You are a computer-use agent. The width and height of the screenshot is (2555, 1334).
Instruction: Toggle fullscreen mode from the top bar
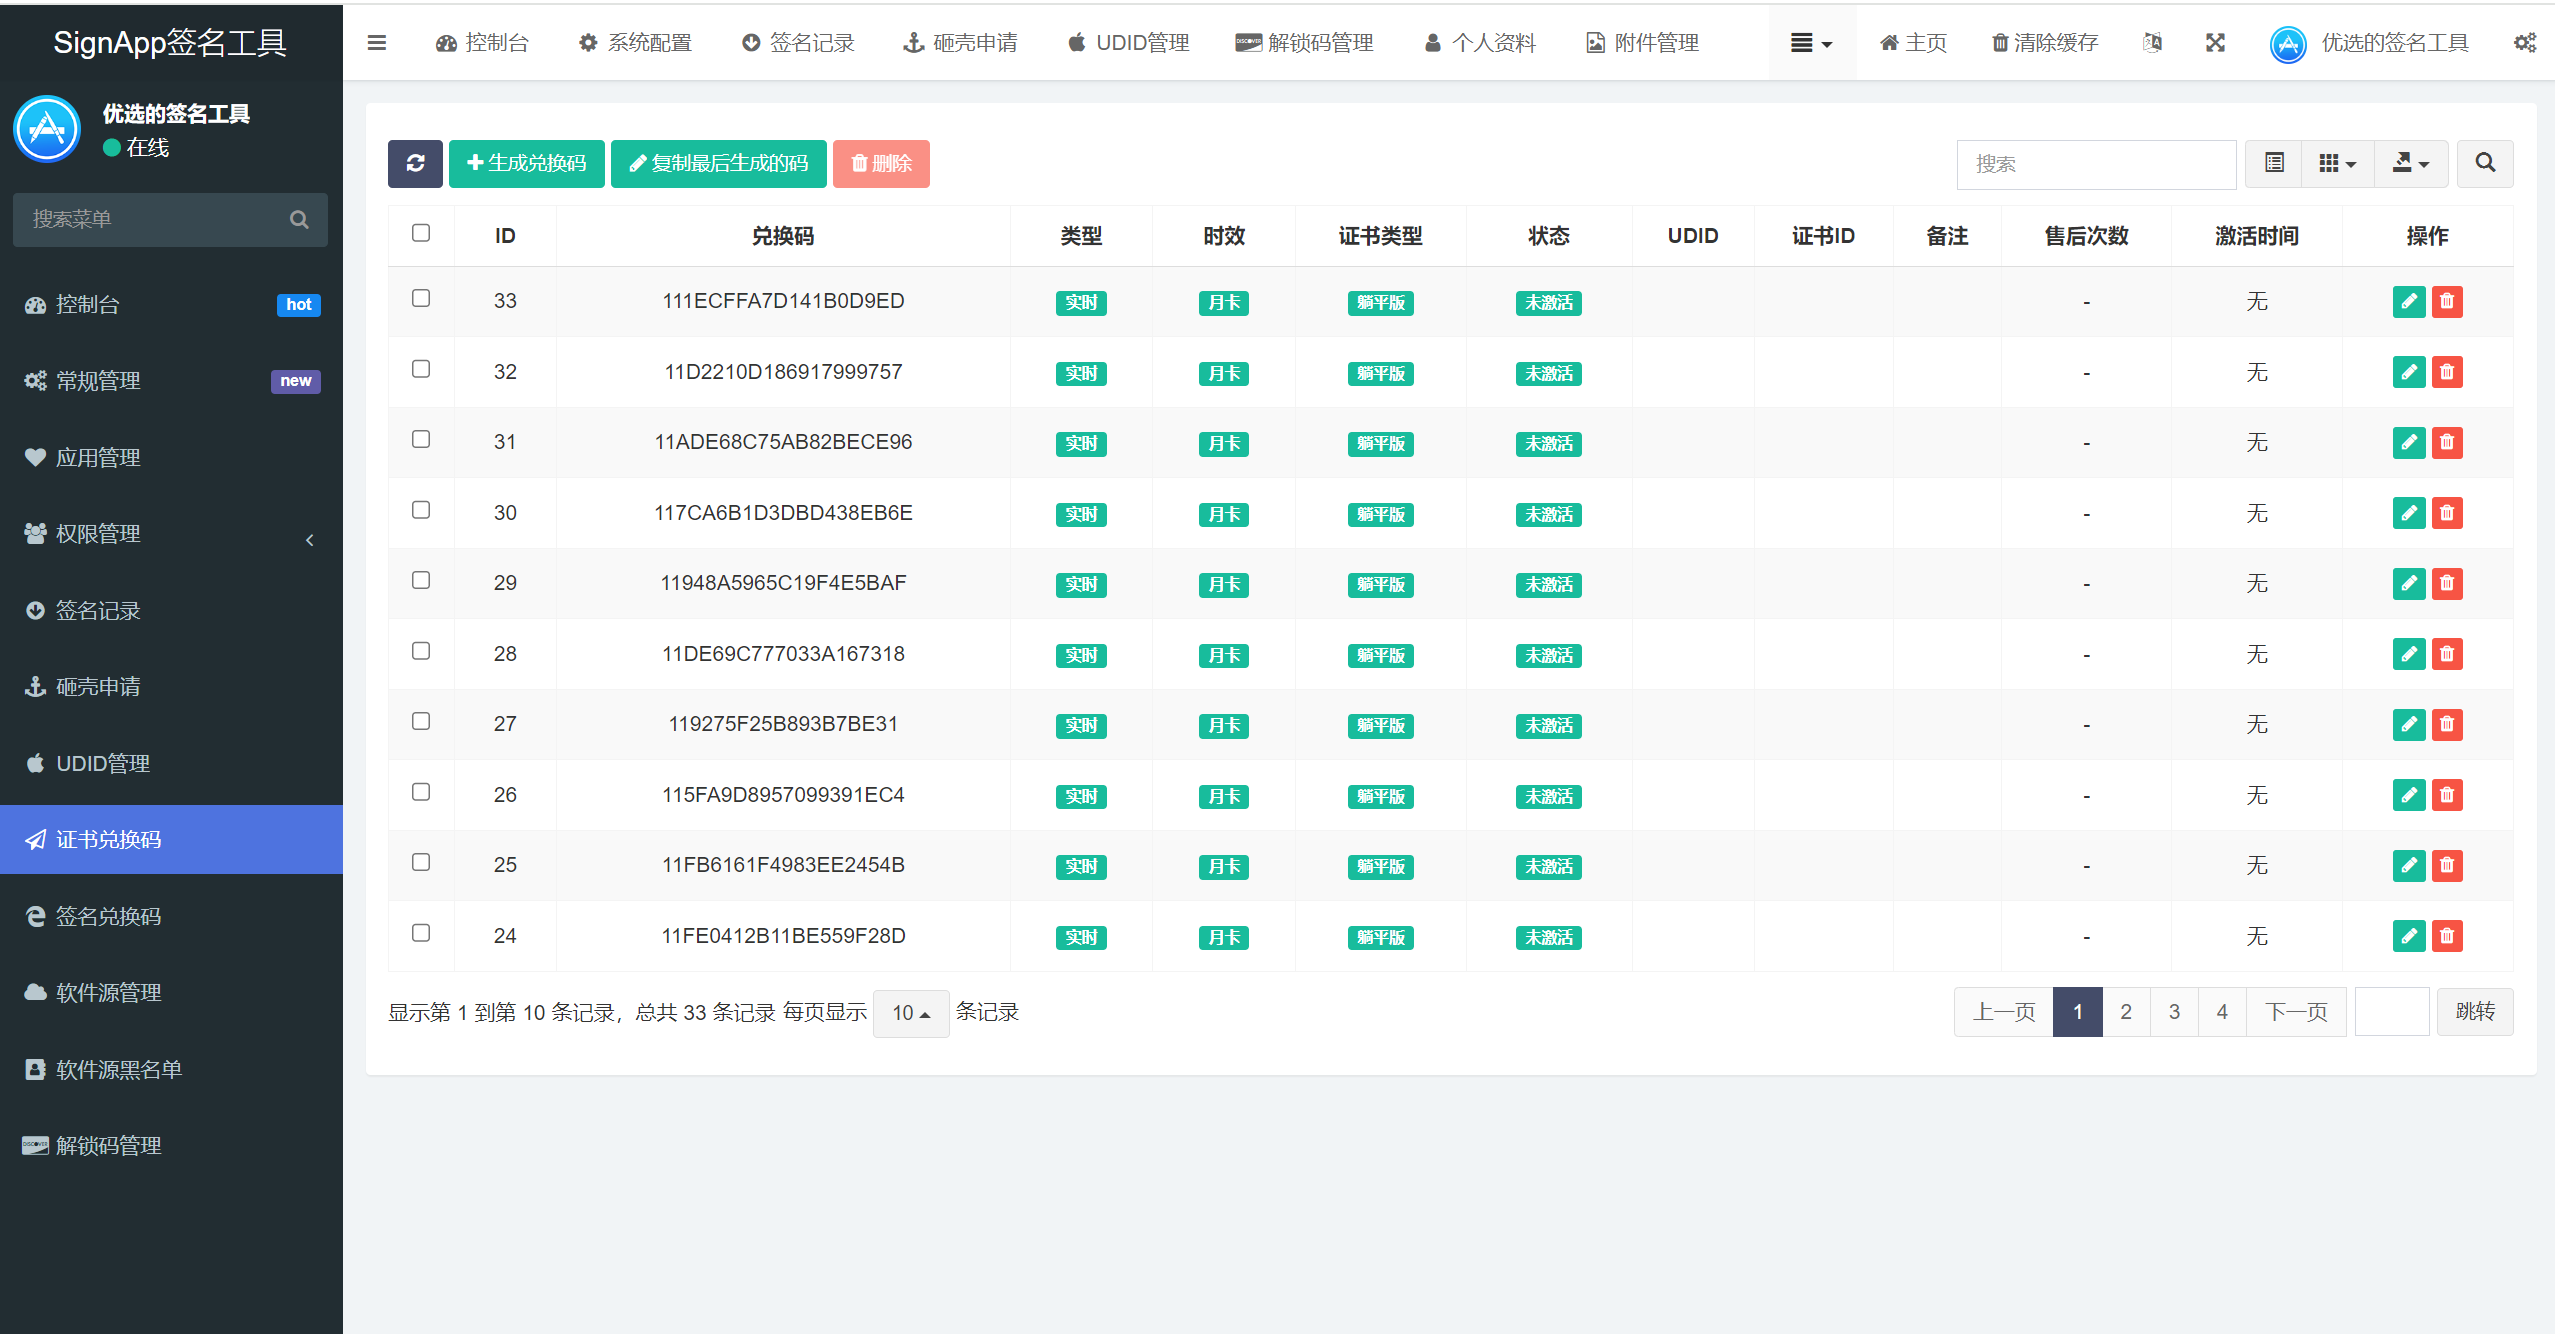coord(2216,43)
